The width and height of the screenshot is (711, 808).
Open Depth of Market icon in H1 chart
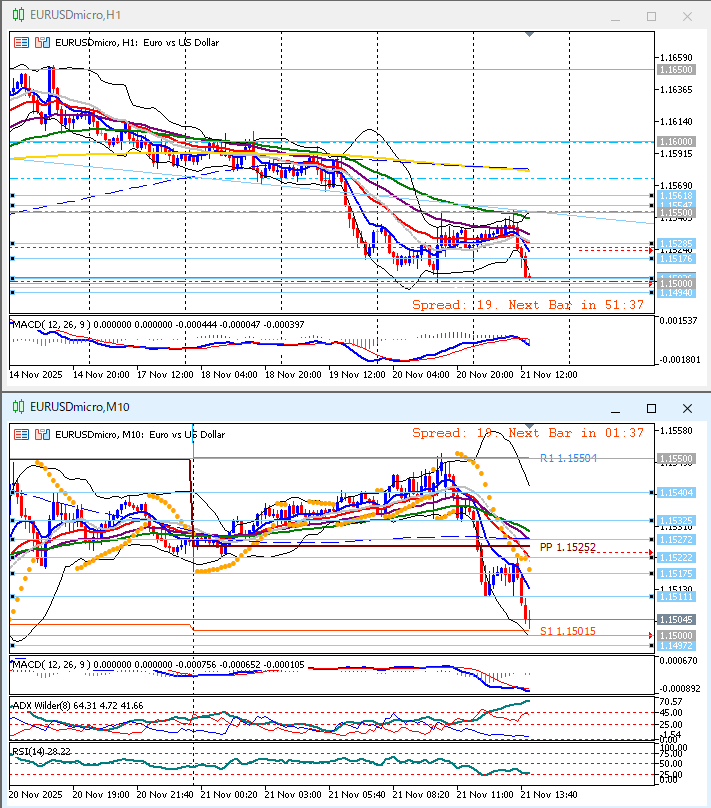(42, 43)
